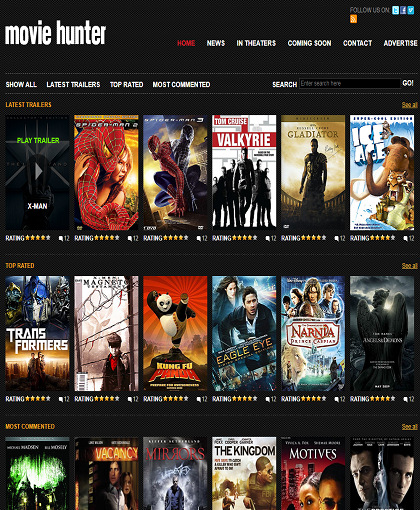Open the News menu item
The height and width of the screenshot is (510, 420).
point(216,43)
